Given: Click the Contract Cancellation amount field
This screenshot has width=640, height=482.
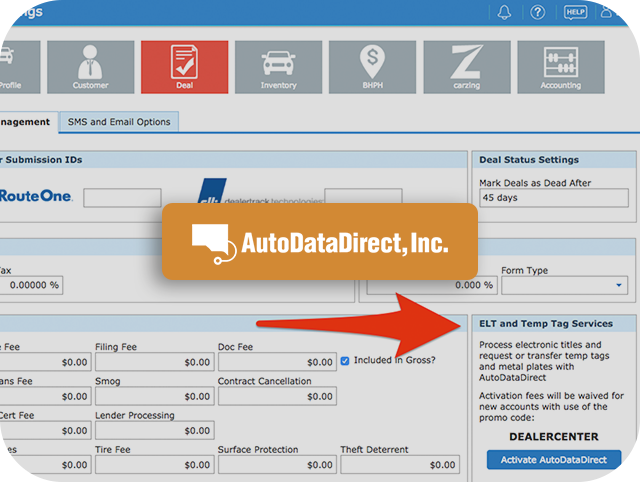Looking at the screenshot, I should click(278, 396).
